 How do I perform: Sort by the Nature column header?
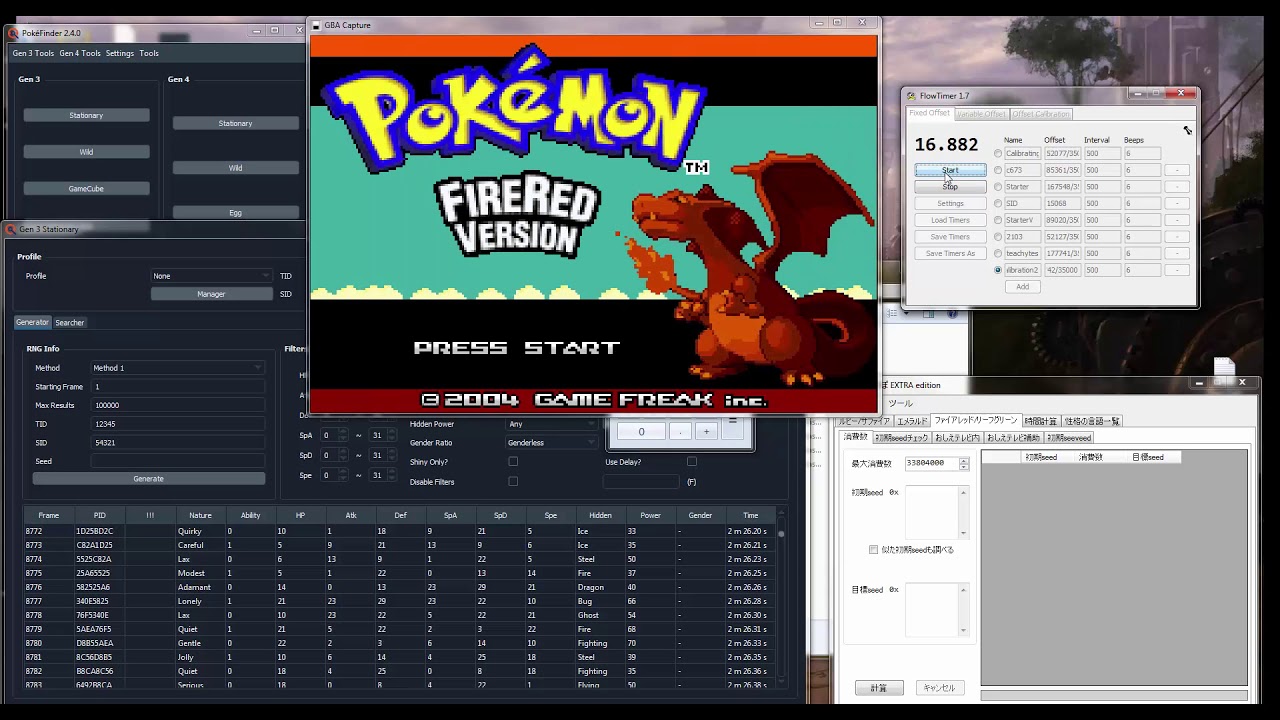(200, 515)
